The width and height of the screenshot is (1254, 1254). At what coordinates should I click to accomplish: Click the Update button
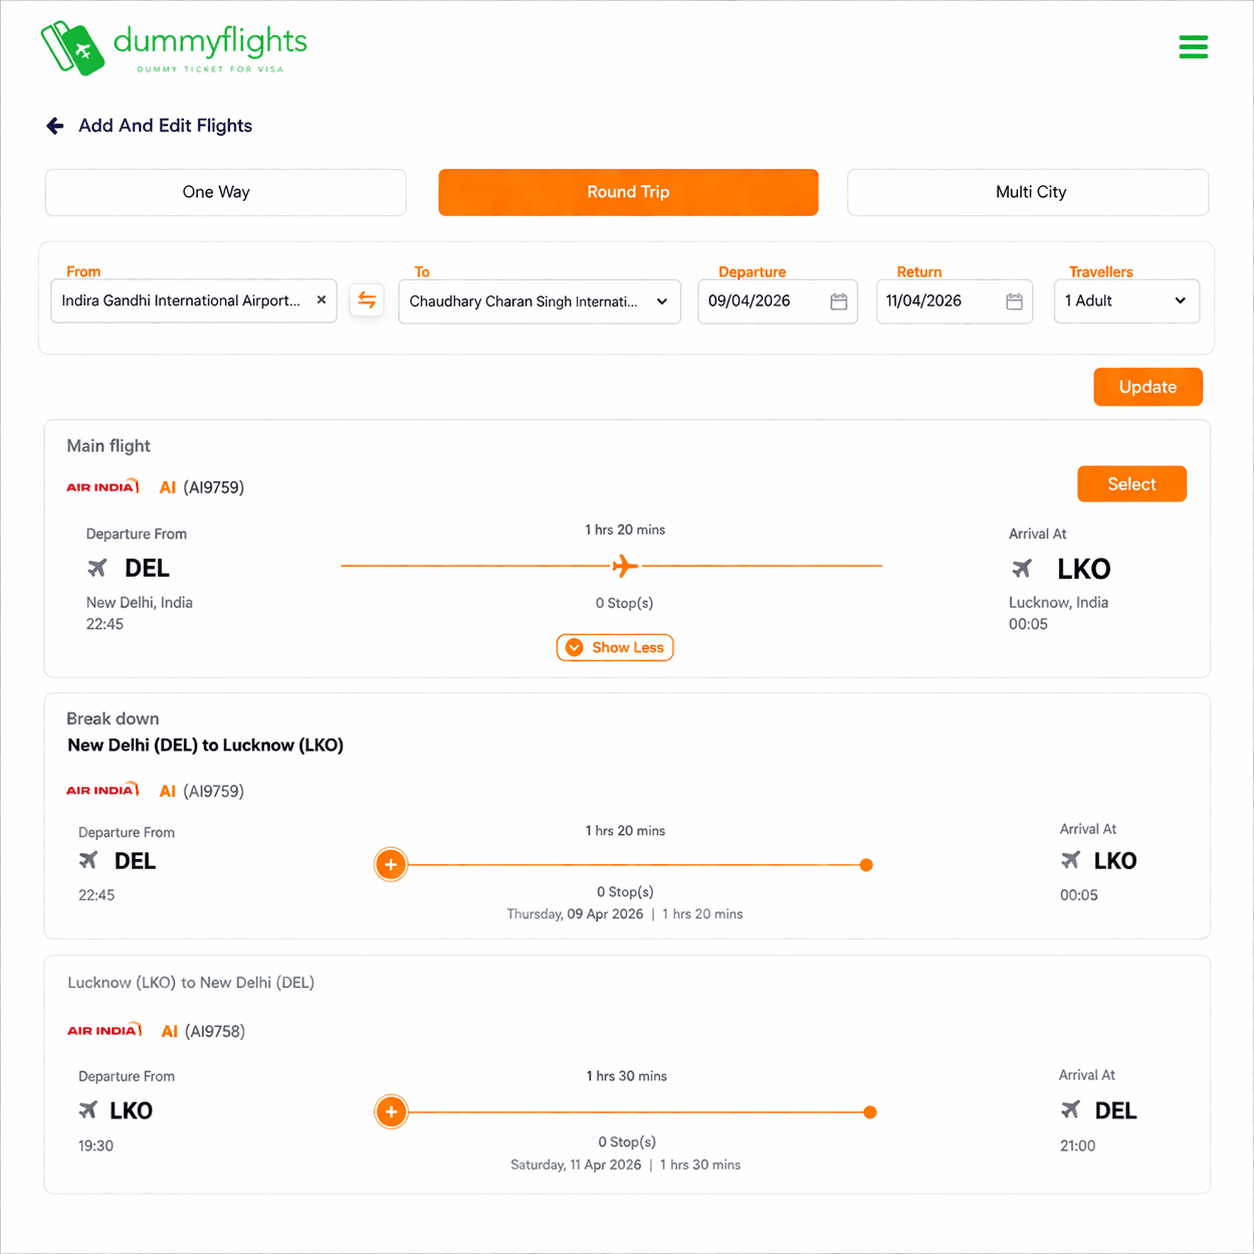tap(1148, 387)
